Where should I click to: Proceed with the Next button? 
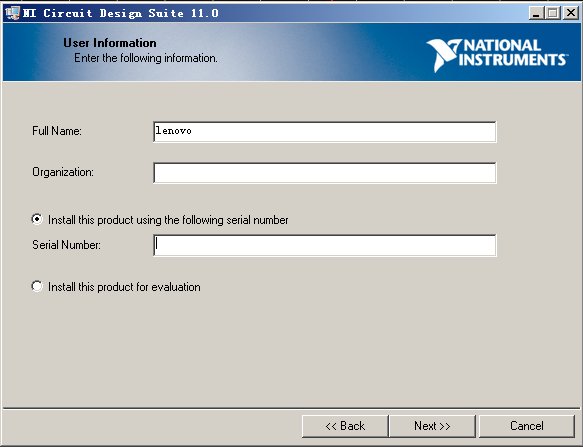click(x=432, y=426)
